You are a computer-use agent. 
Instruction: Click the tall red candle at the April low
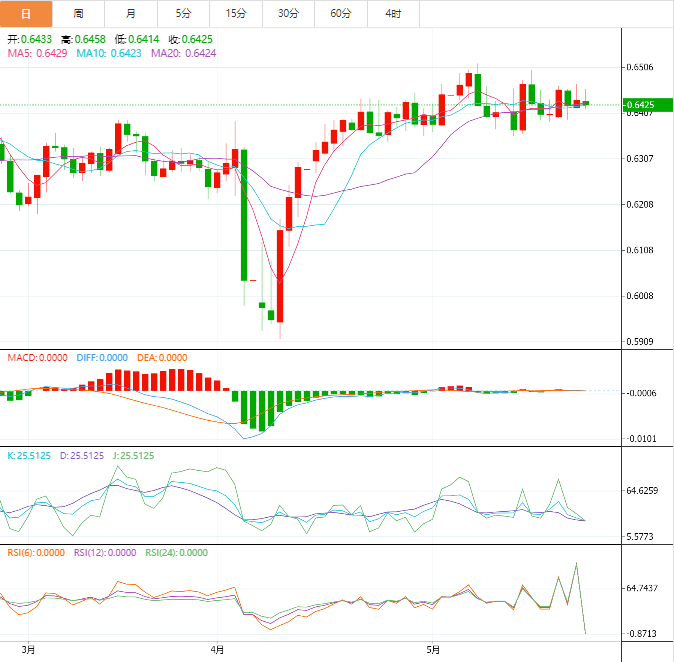[x=280, y=276]
